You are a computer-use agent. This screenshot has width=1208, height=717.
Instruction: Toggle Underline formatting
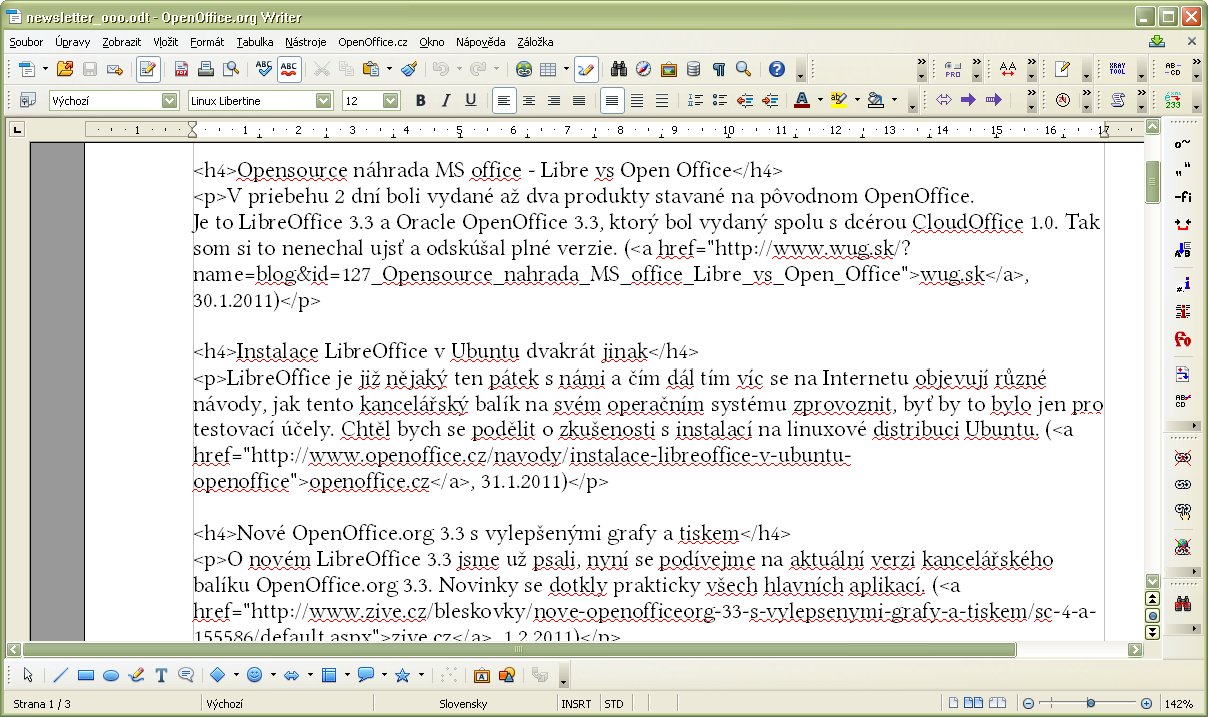470,100
